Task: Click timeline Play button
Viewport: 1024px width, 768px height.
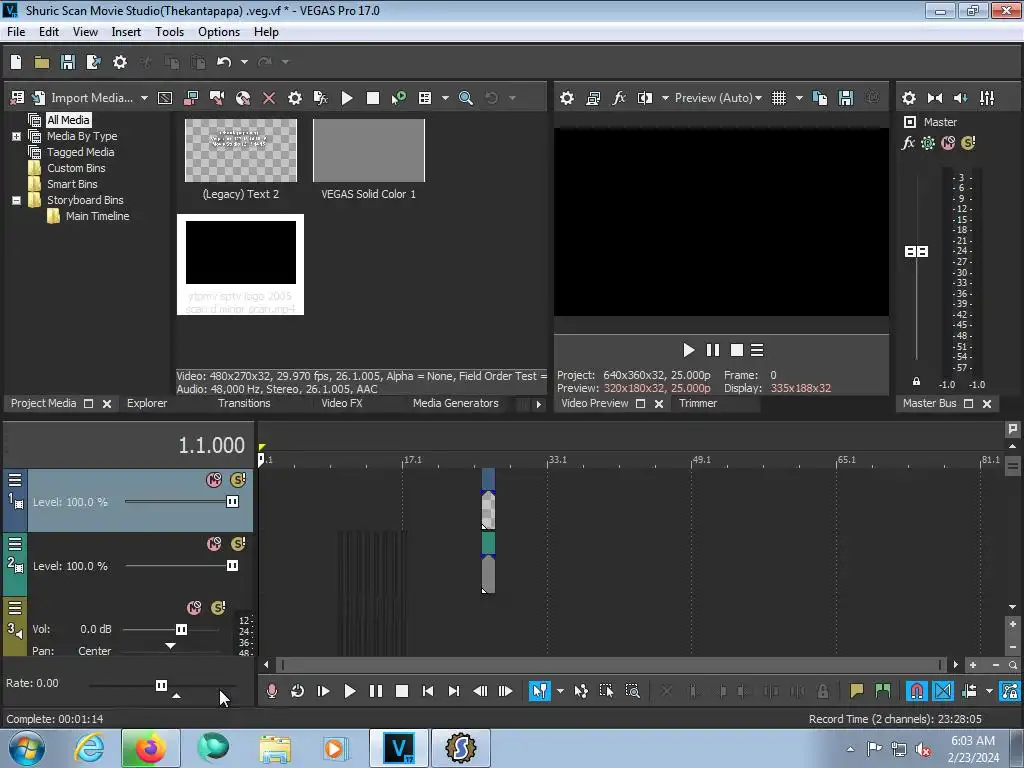Action: tap(349, 691)
